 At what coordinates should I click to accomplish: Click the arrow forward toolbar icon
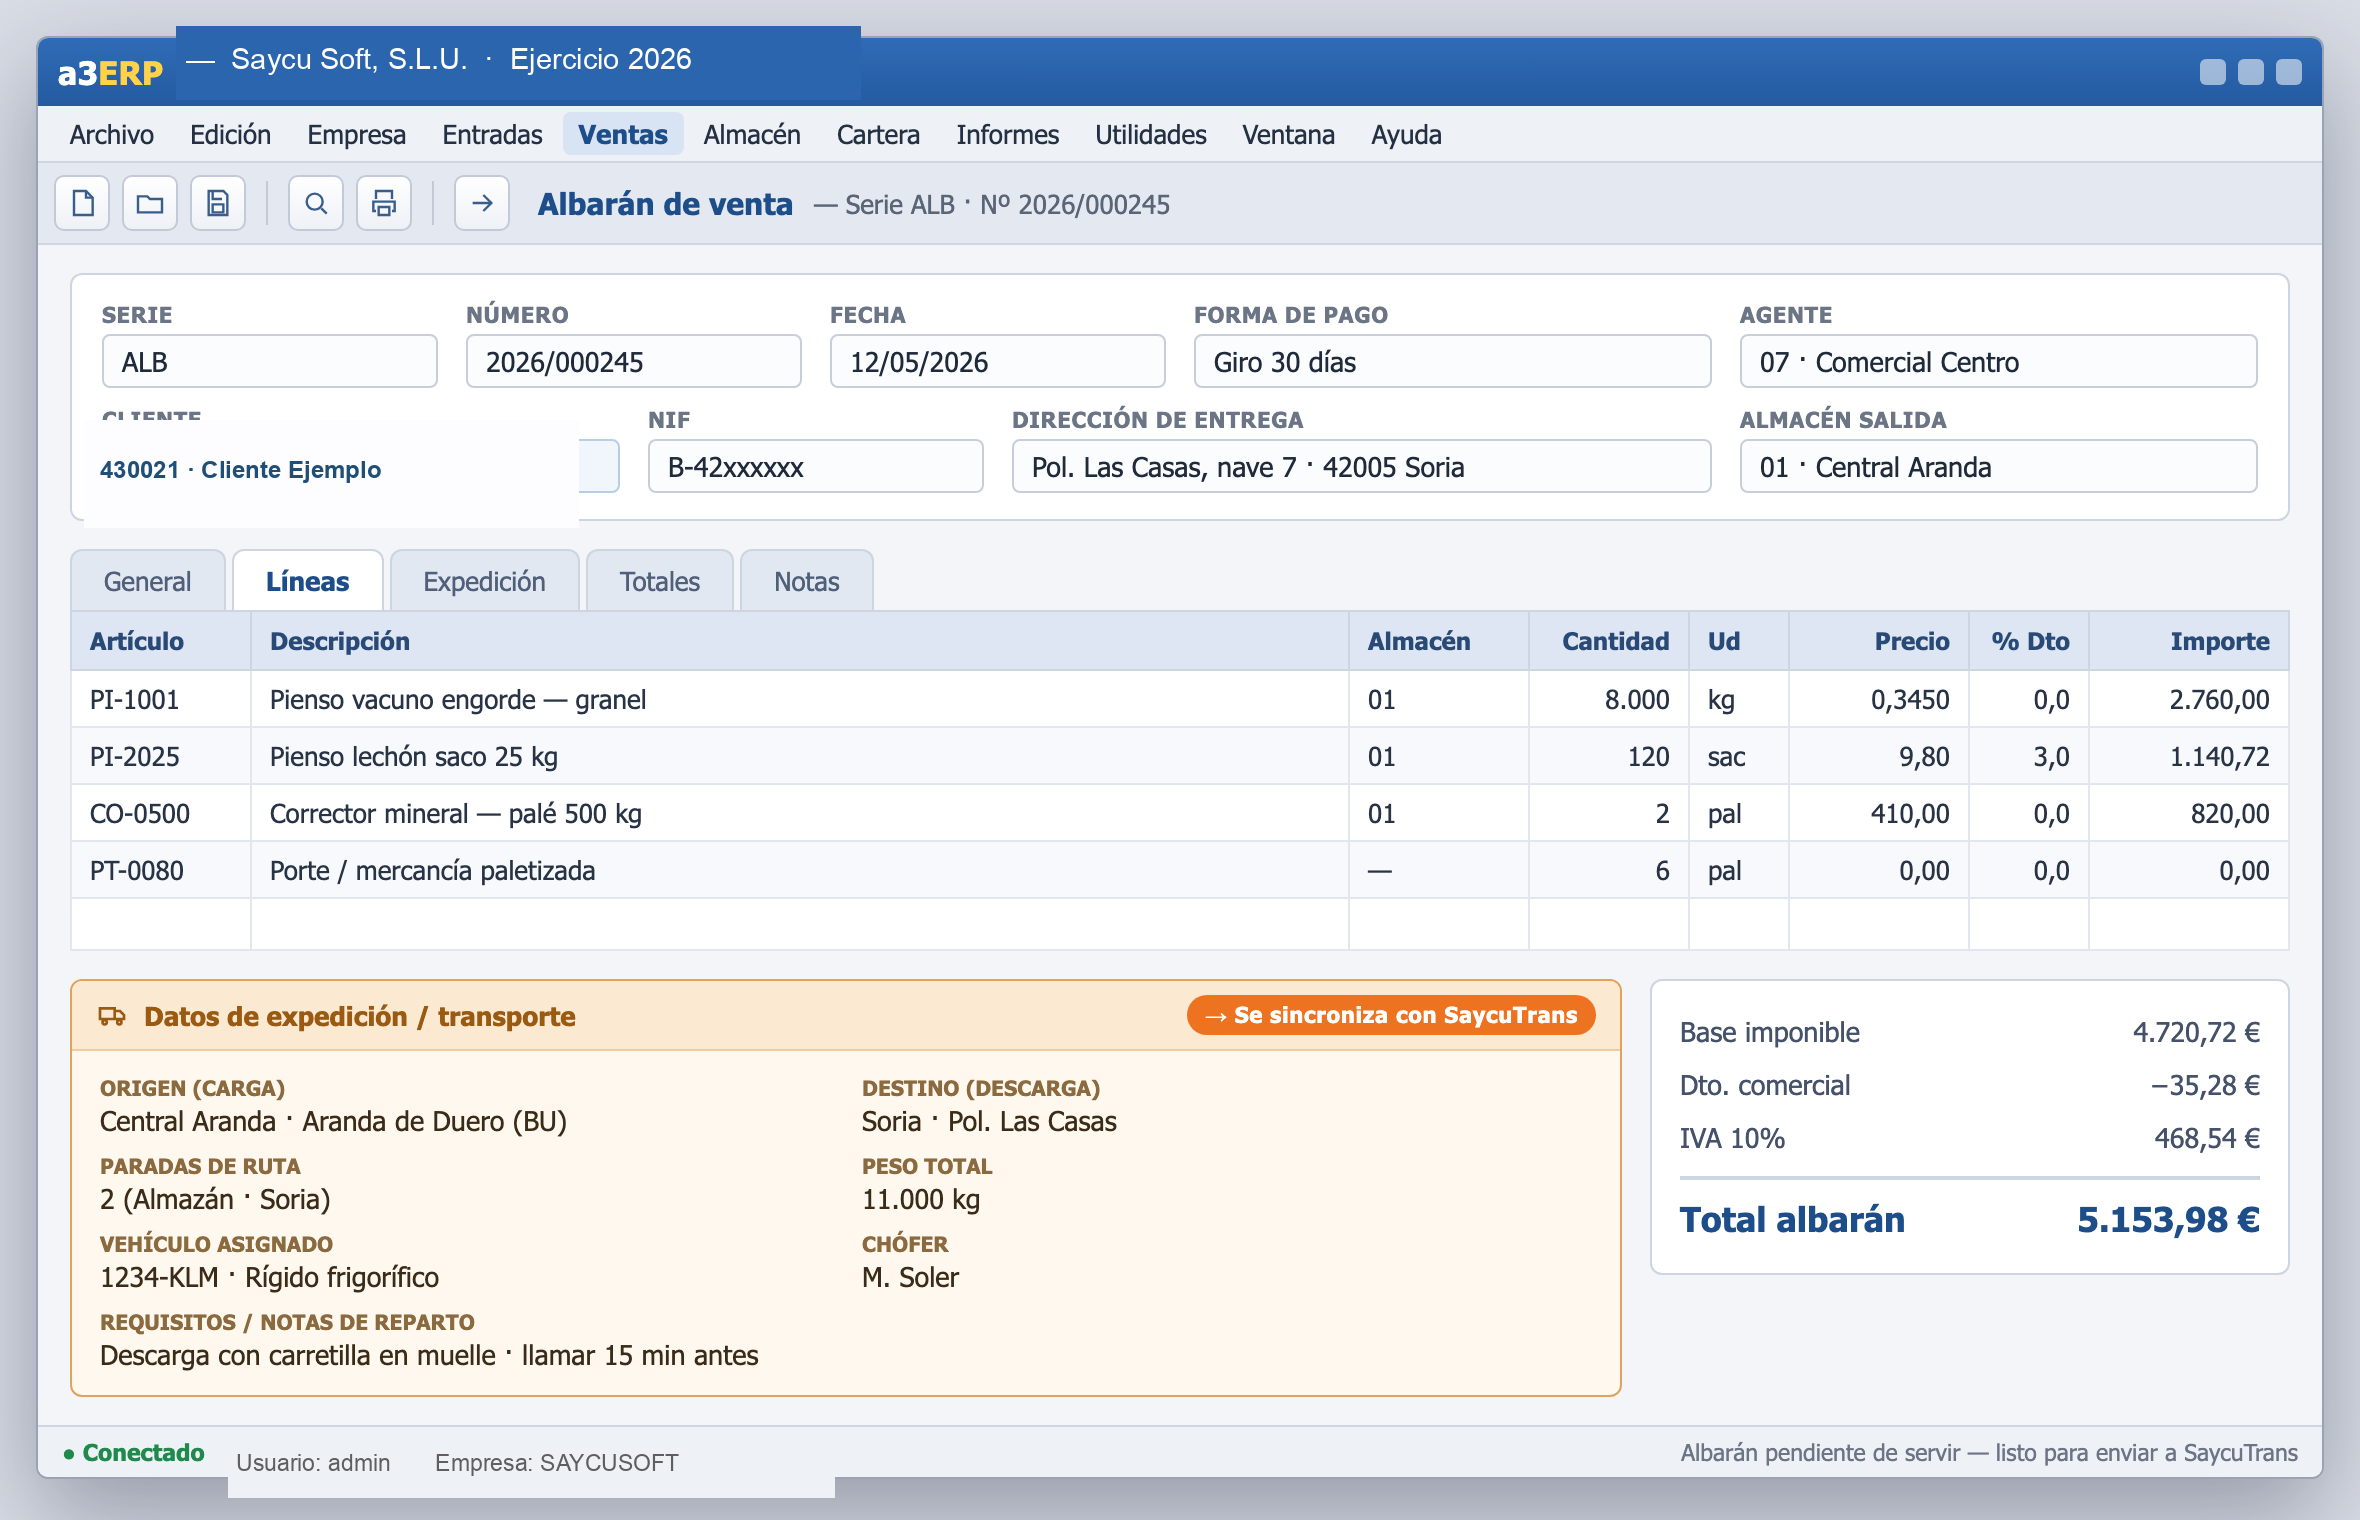(482, 204)
